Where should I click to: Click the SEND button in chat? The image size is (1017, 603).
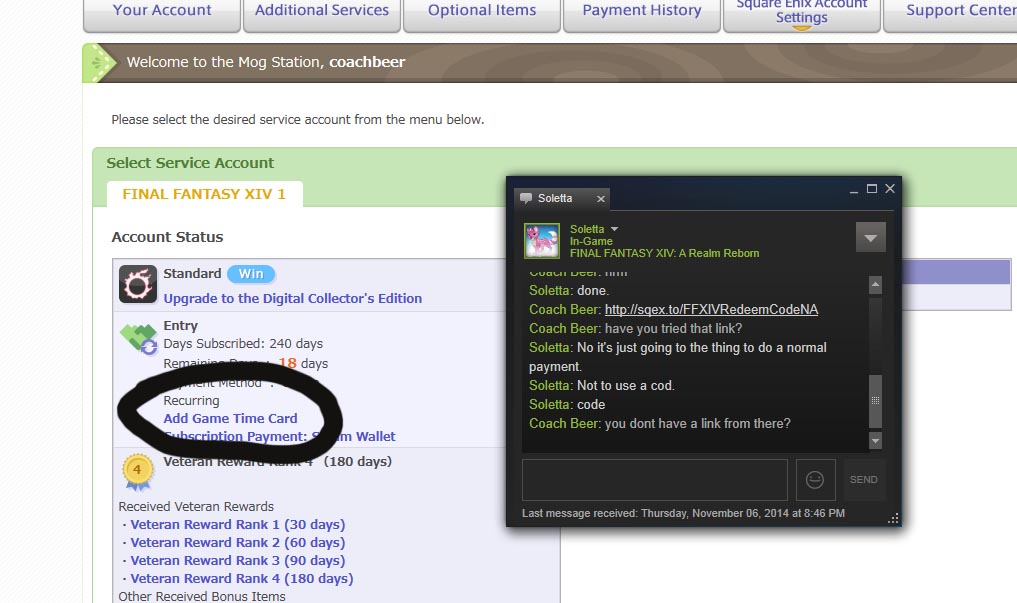click(x=863, y=479)
